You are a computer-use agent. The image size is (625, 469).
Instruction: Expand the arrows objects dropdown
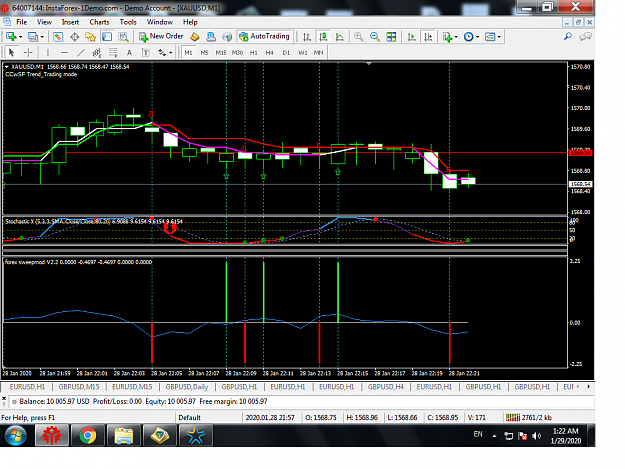[170, 53]
